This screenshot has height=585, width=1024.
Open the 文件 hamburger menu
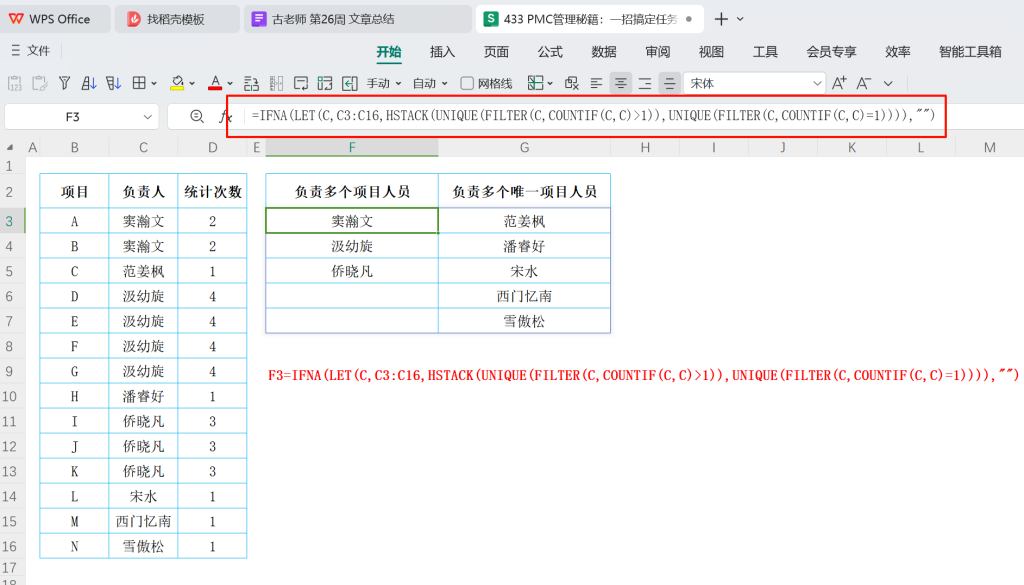point(31,51)
